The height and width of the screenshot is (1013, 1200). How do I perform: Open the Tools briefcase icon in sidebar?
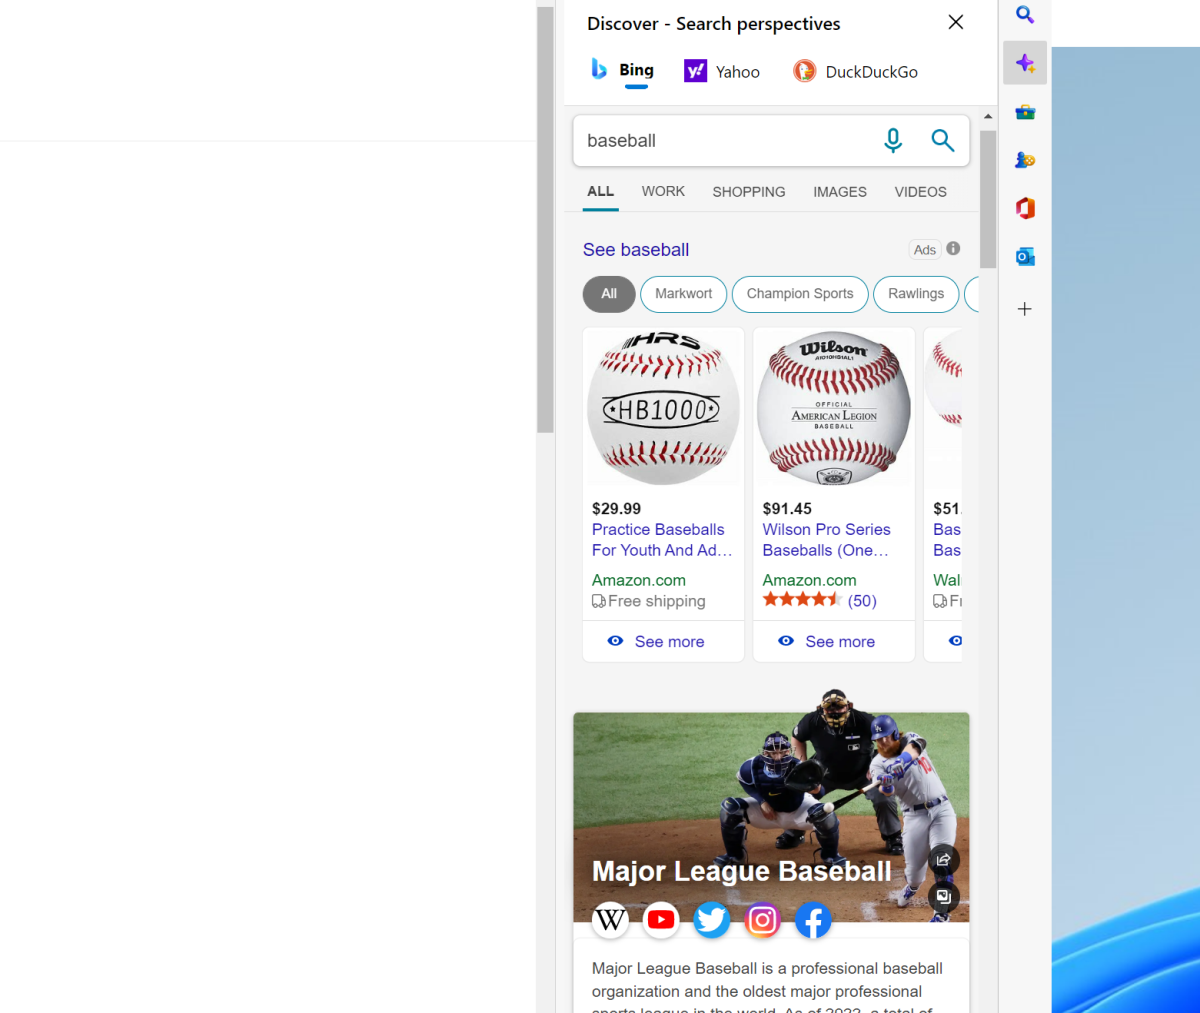pos(1025,112)
